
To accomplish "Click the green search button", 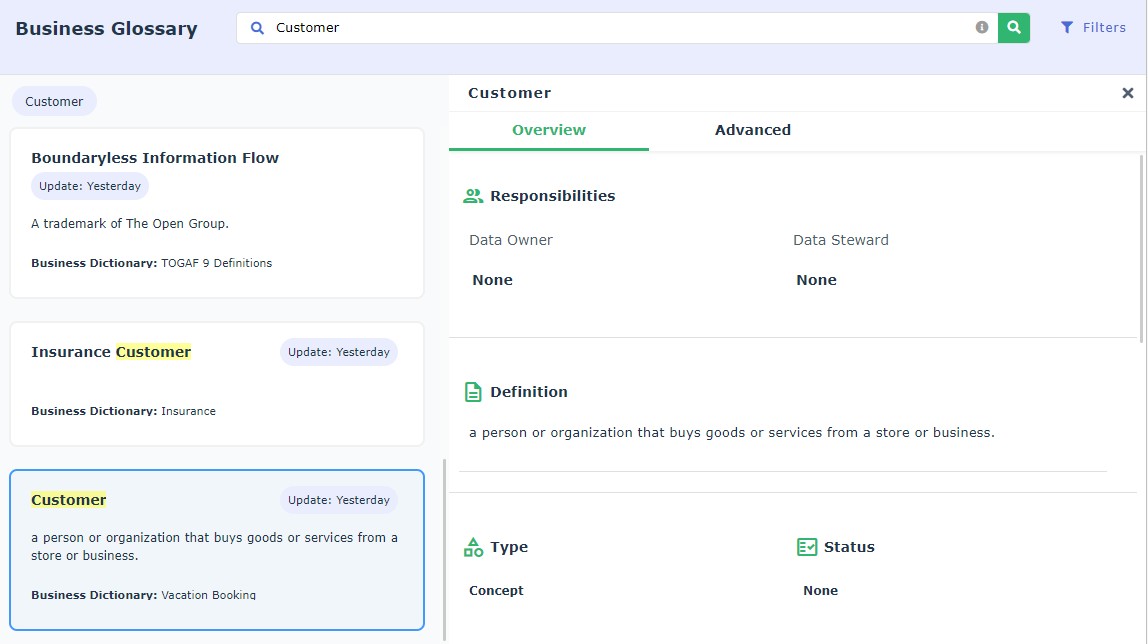I will (1014, 28).
